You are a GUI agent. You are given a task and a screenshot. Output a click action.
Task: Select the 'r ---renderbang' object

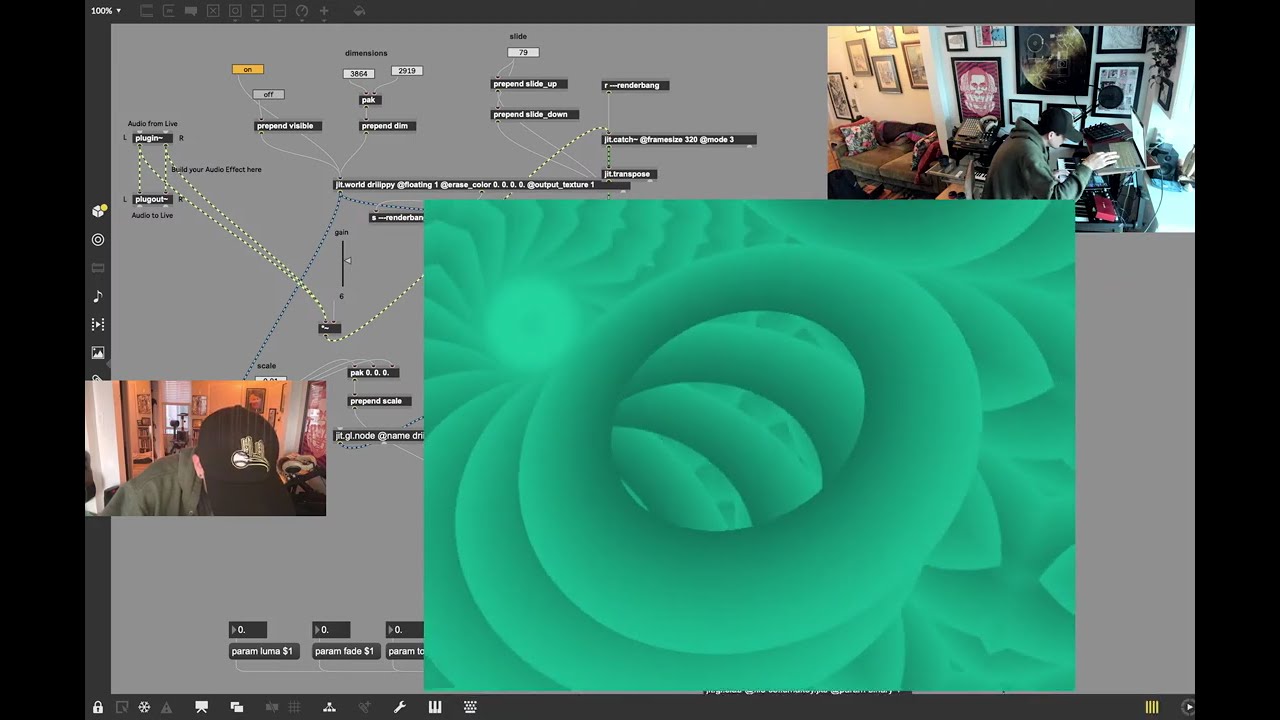(636, 86)
